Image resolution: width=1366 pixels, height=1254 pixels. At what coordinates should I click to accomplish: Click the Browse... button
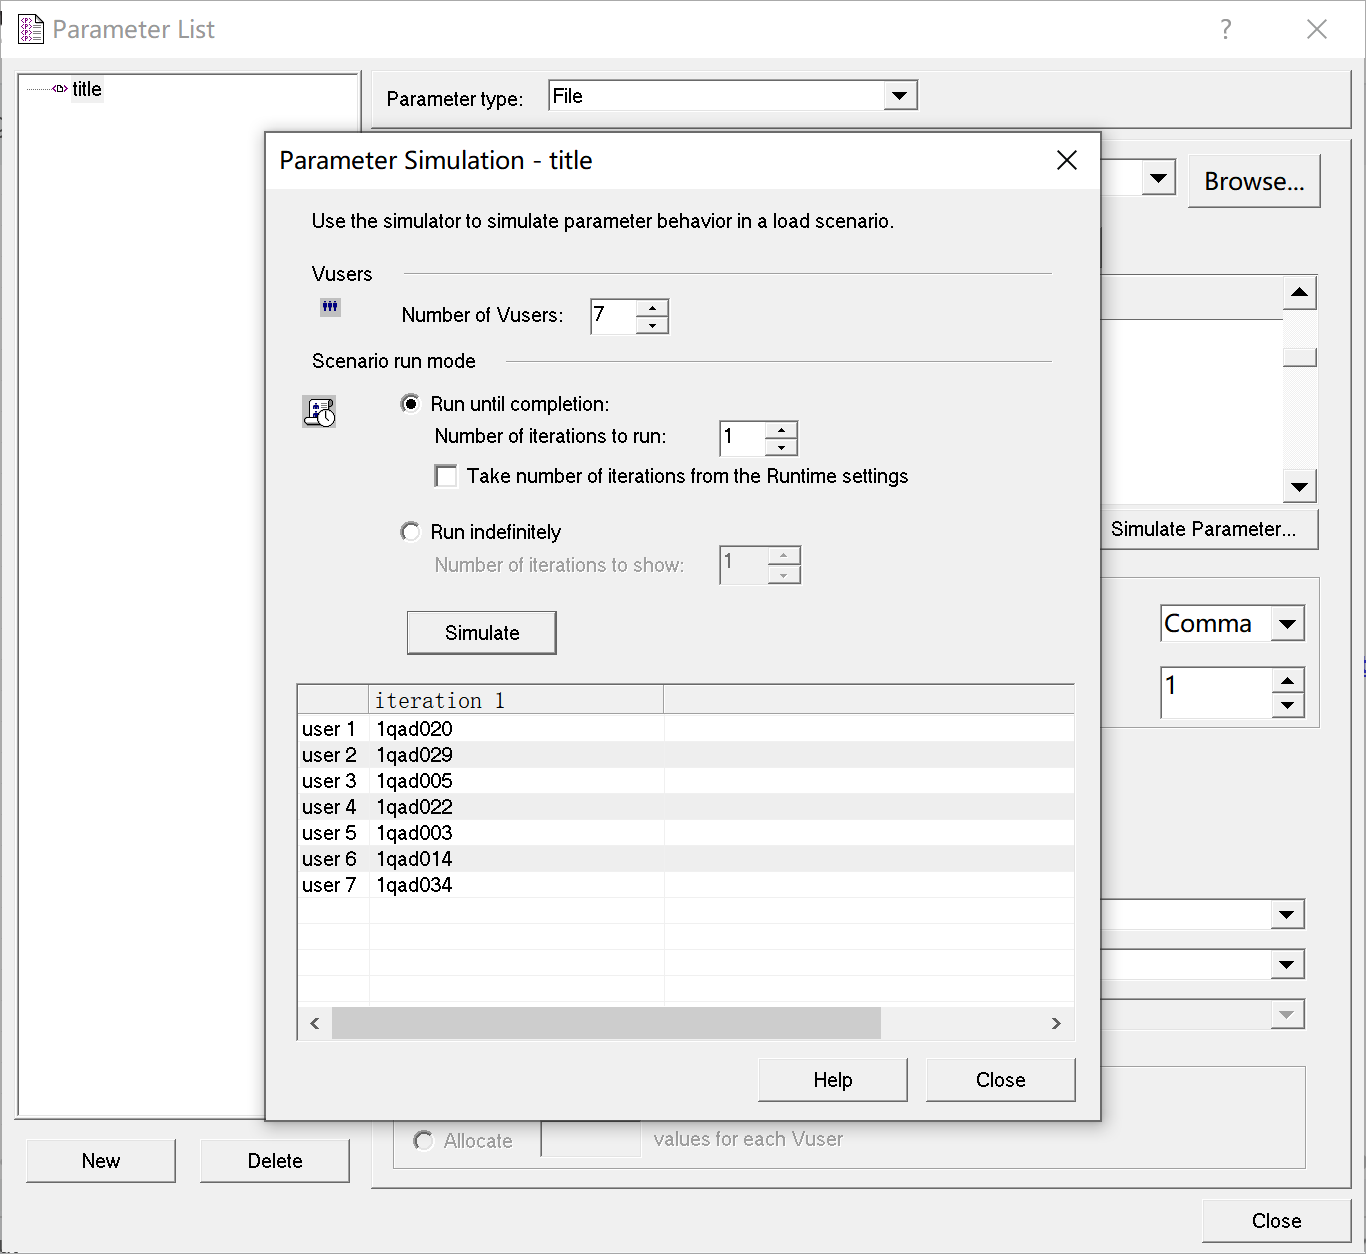coord(1254,181)
